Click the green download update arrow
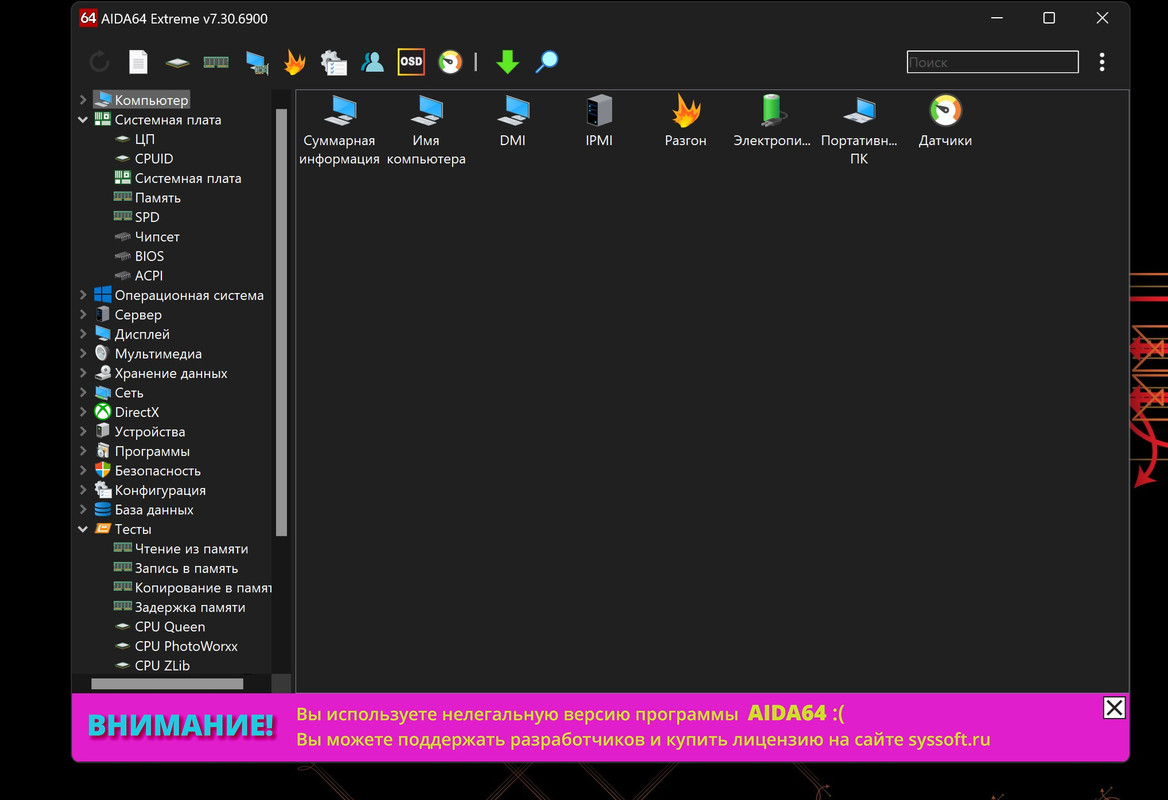Image resolution: width=1168 pixels, height=800 pixels. pyautogui.click(x=507, y=62)
